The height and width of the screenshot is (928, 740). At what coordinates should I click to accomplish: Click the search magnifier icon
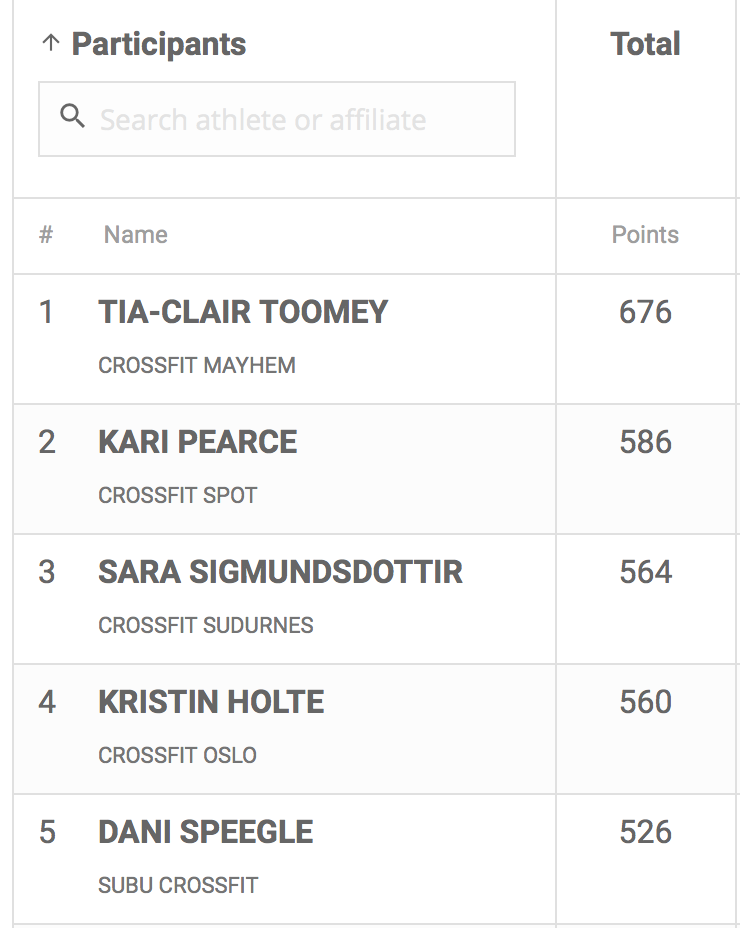click(72, 117)
